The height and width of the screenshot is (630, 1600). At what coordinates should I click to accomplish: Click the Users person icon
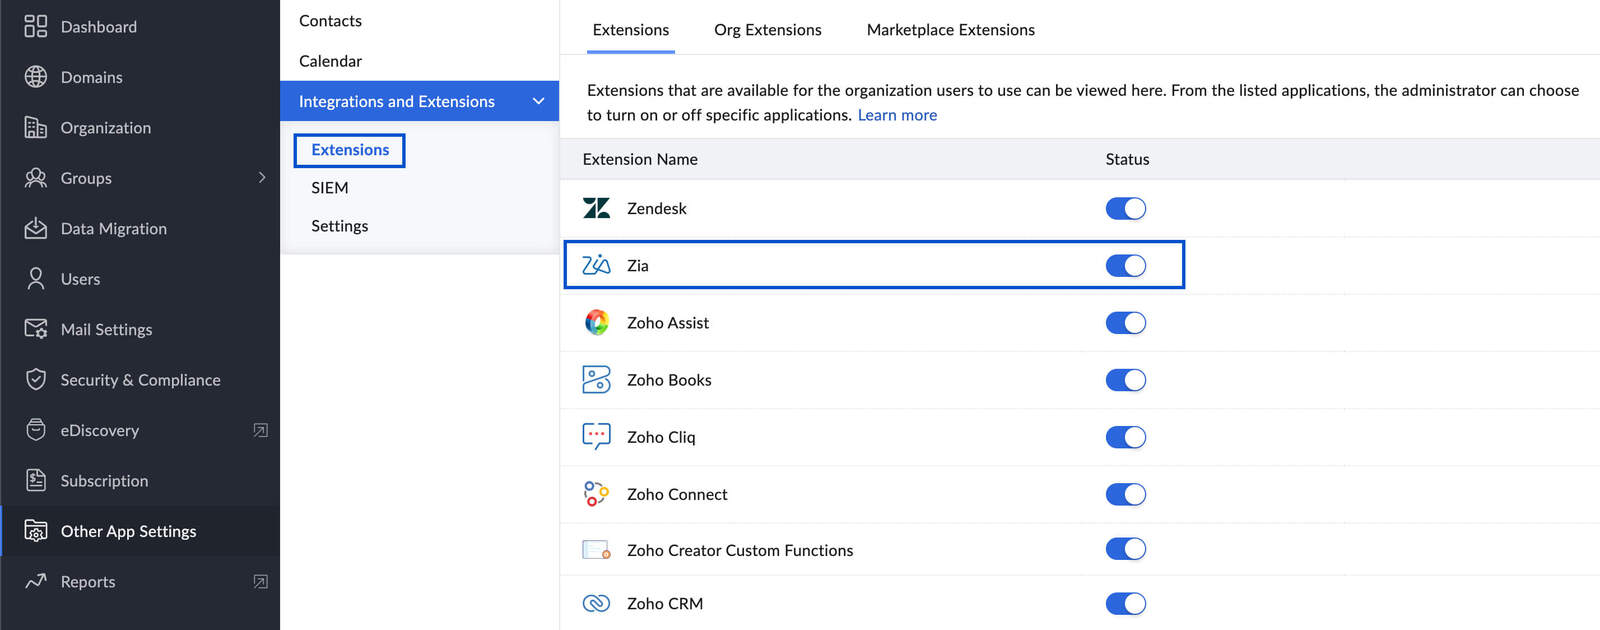[36, 279]
